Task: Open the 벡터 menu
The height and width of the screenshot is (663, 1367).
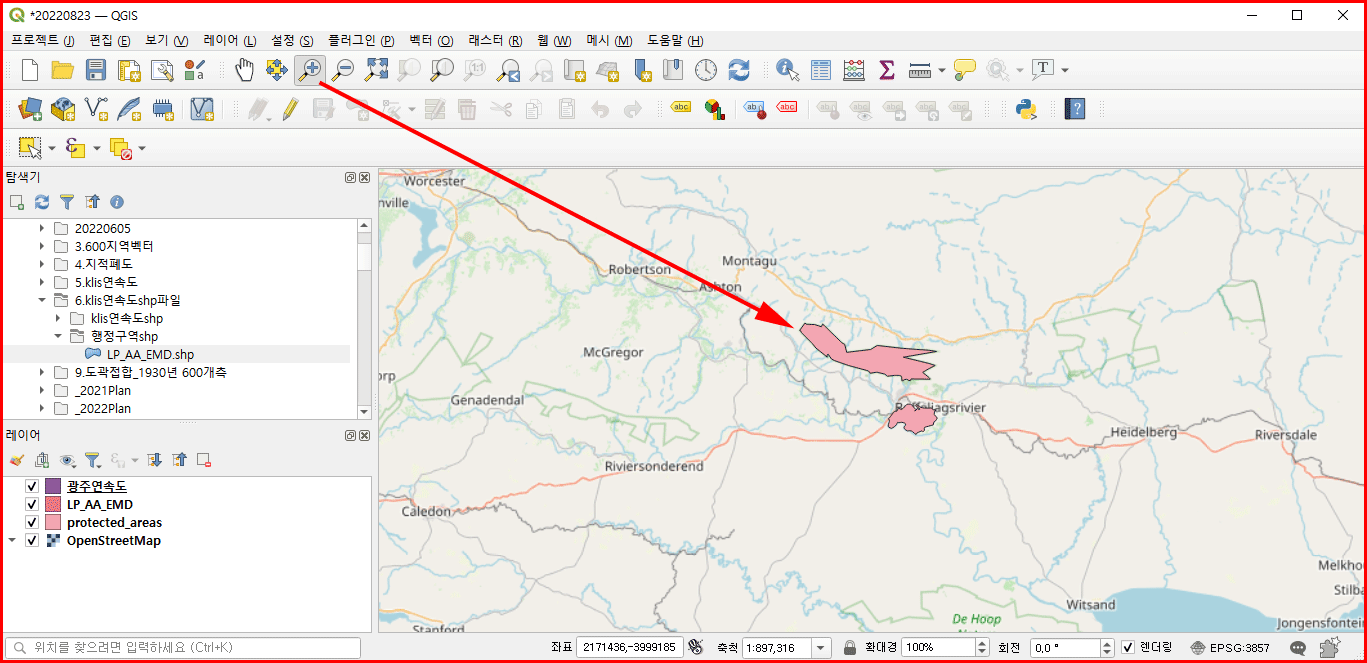Action: 431,41
